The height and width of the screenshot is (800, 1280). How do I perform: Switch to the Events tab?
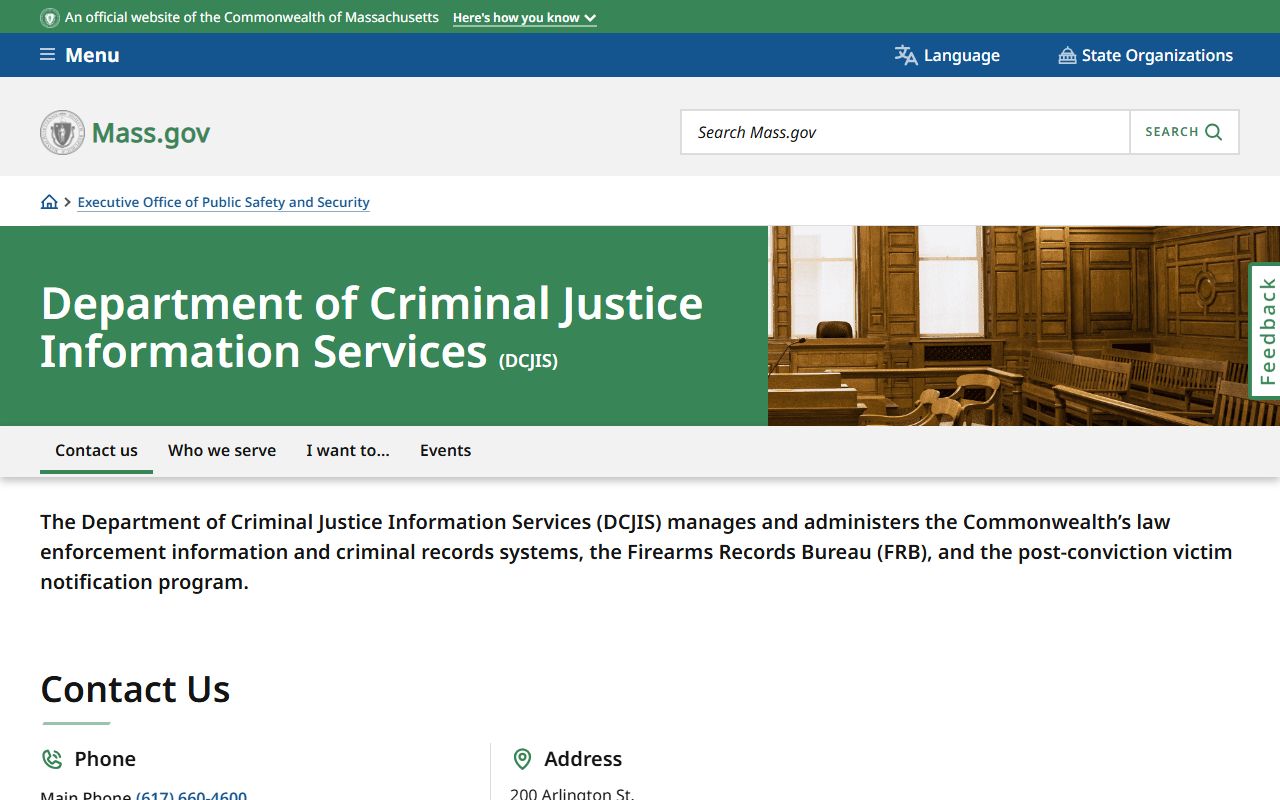[445, 450]
